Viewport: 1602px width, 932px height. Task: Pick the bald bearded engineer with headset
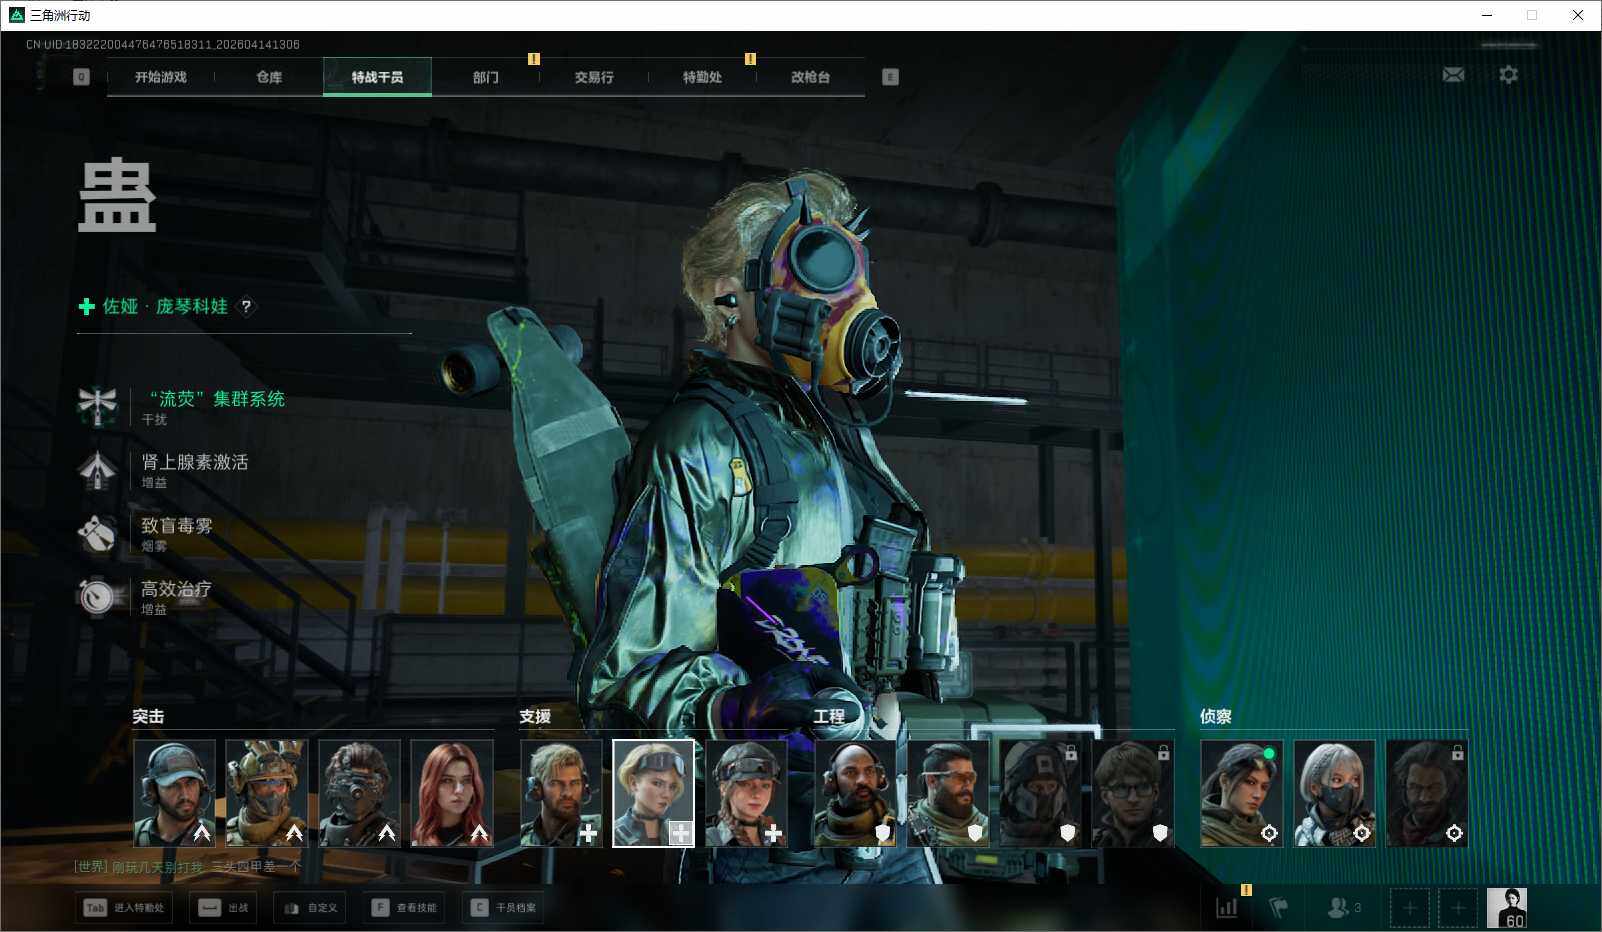tap(855, 793)
